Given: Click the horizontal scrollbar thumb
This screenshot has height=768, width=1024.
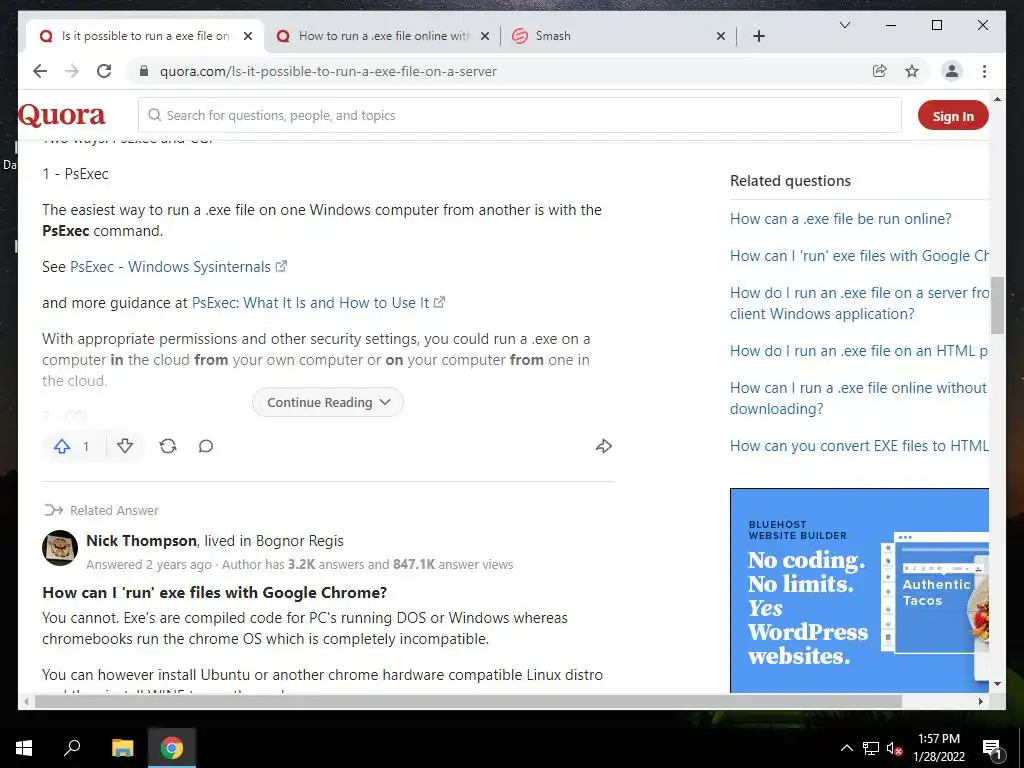Looking at the screenshot, I should coord(468,701).
